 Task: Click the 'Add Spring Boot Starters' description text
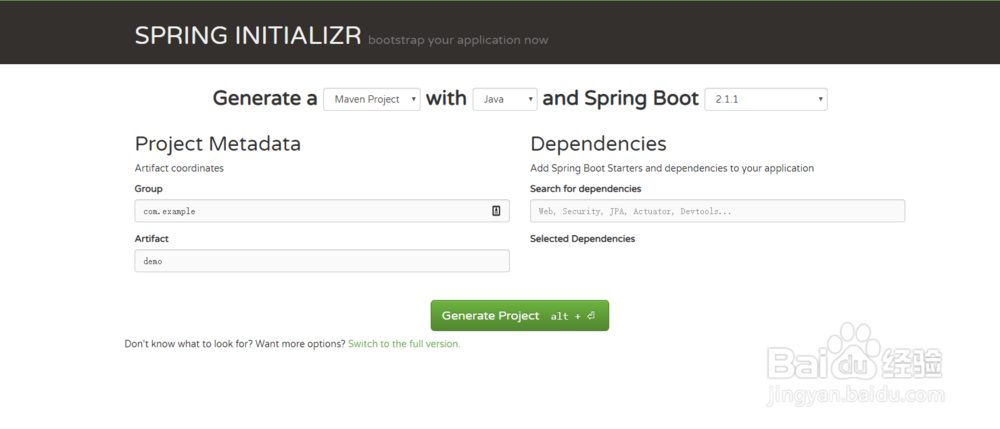pos(672,168)
